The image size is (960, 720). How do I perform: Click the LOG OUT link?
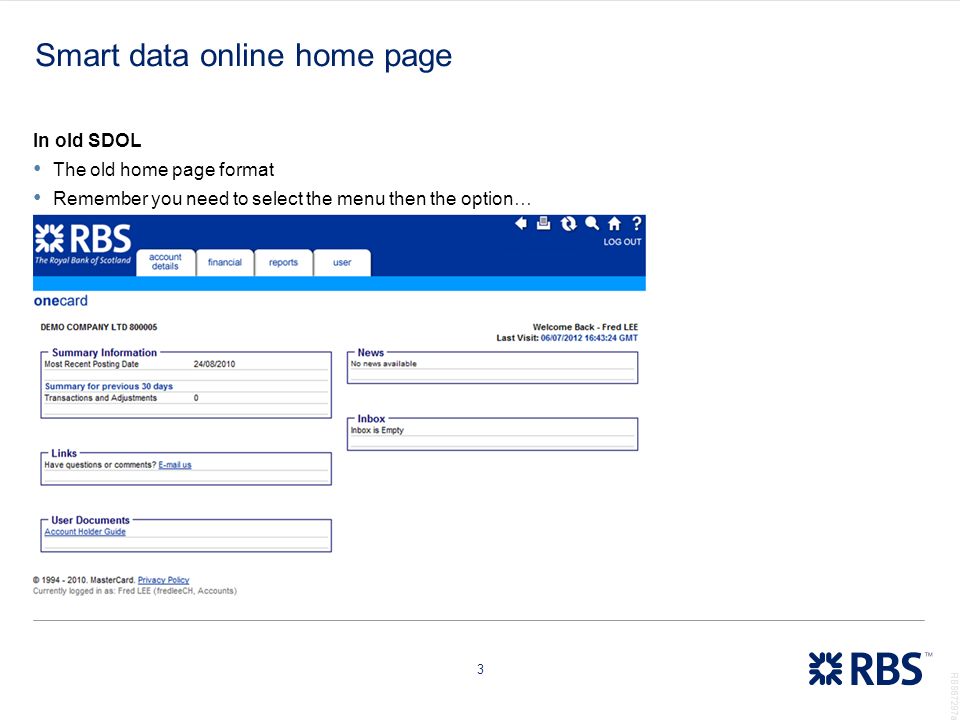tap(622, 242)
